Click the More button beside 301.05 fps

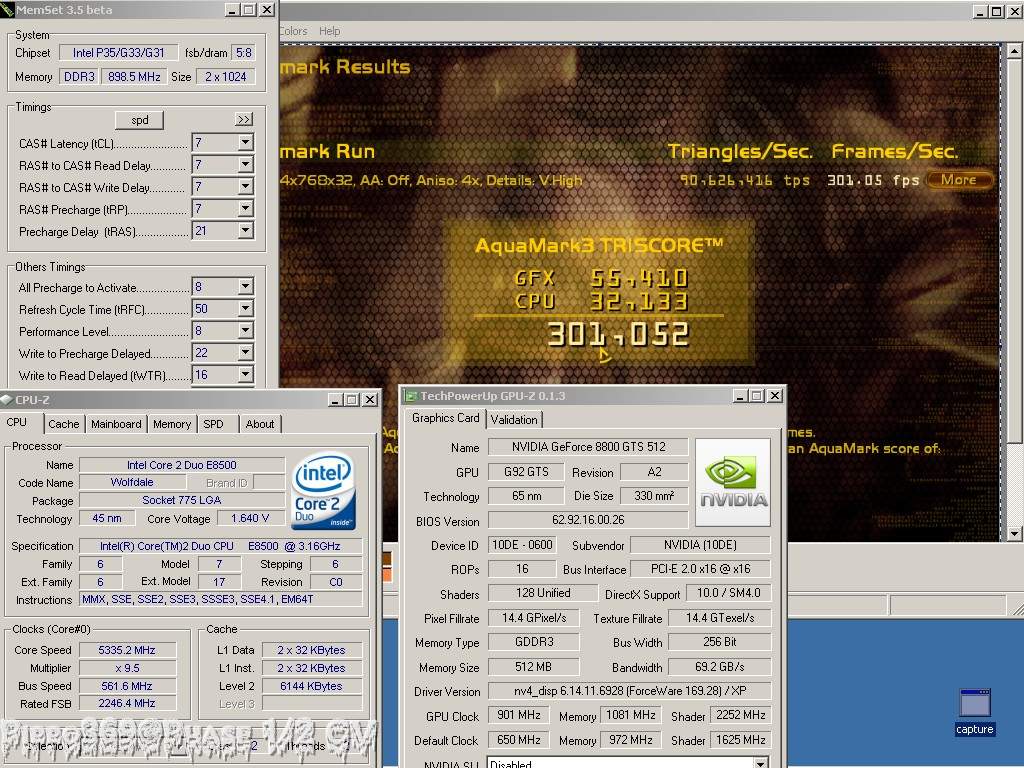959,180
